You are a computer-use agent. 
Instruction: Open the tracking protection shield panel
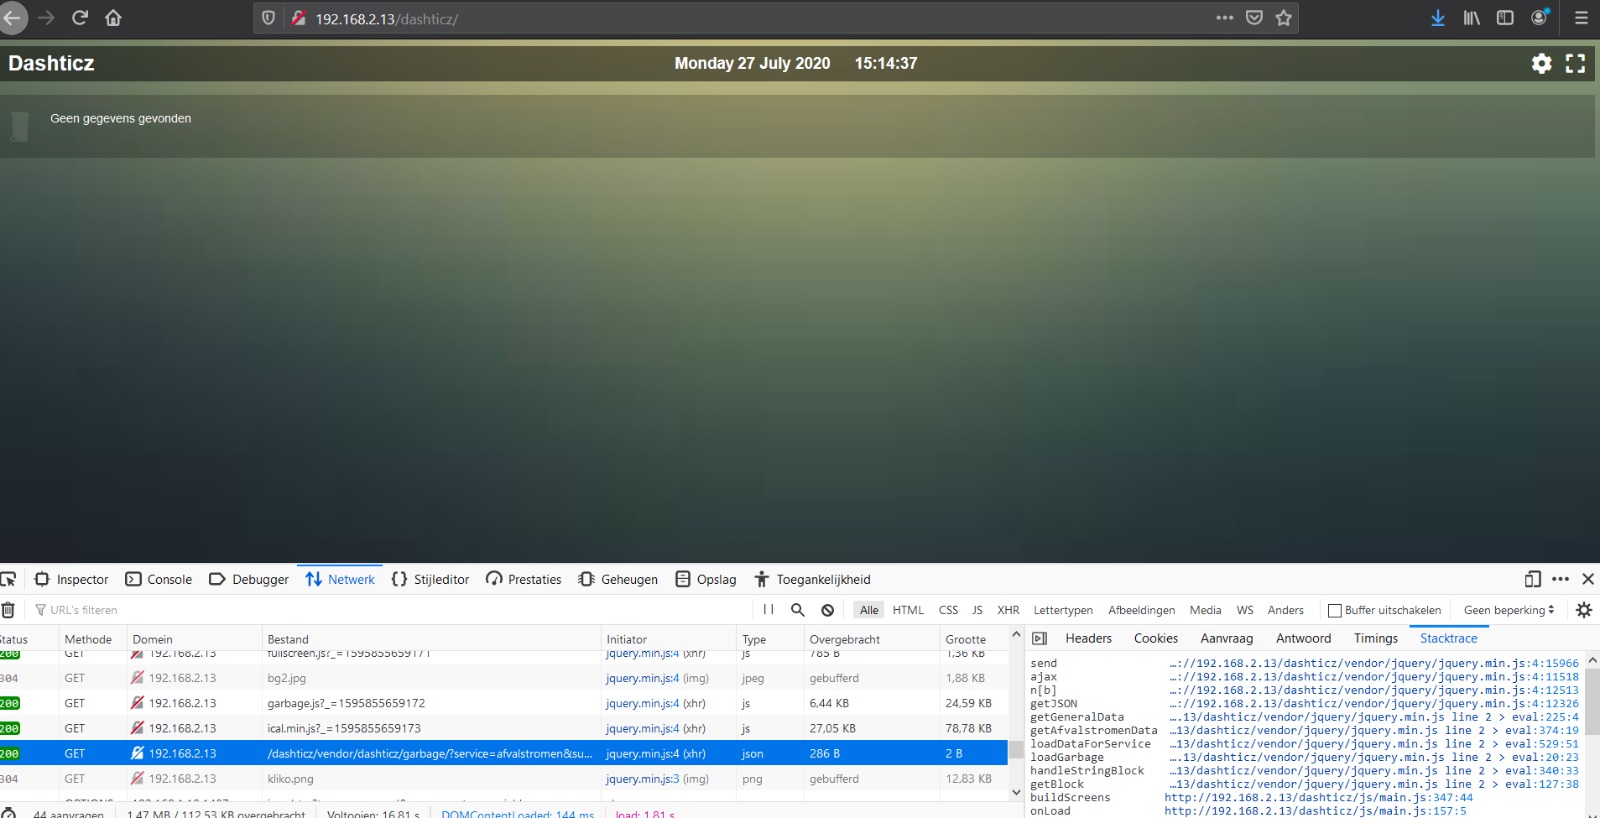(268, 18)
